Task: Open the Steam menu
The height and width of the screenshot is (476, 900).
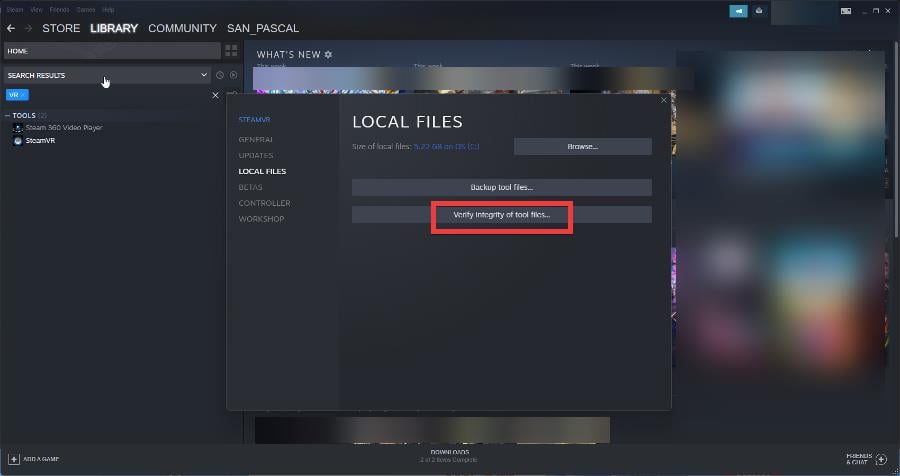Action: pos(15,10)
